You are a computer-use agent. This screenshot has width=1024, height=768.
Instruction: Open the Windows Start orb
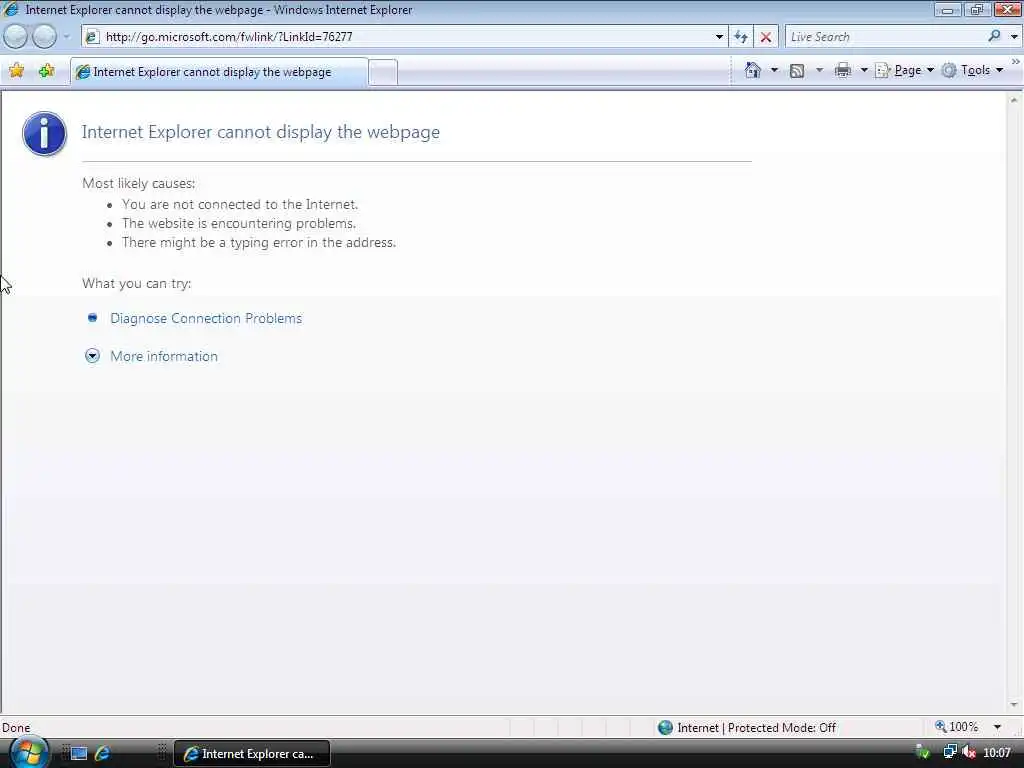click(28, 753)
